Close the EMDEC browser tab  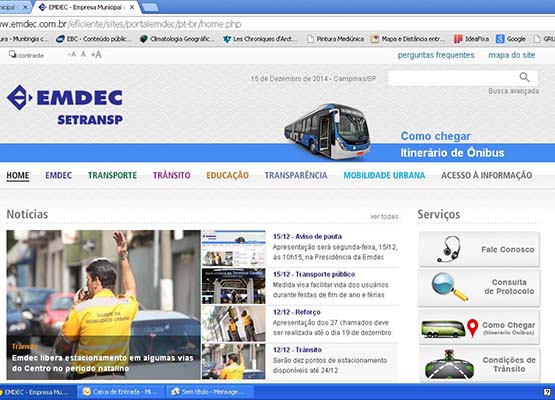click(x=132, y=7)
